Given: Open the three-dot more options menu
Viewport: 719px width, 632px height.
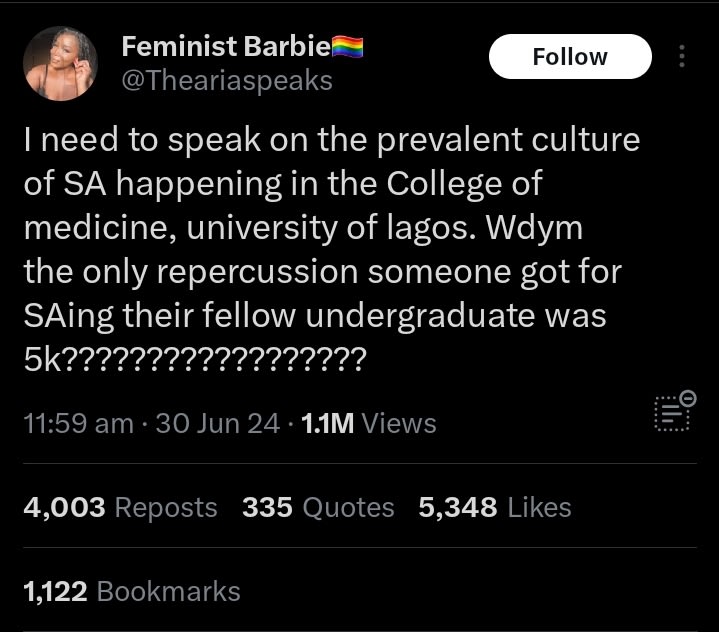Looking at the screenshot, I should (682, 56).
